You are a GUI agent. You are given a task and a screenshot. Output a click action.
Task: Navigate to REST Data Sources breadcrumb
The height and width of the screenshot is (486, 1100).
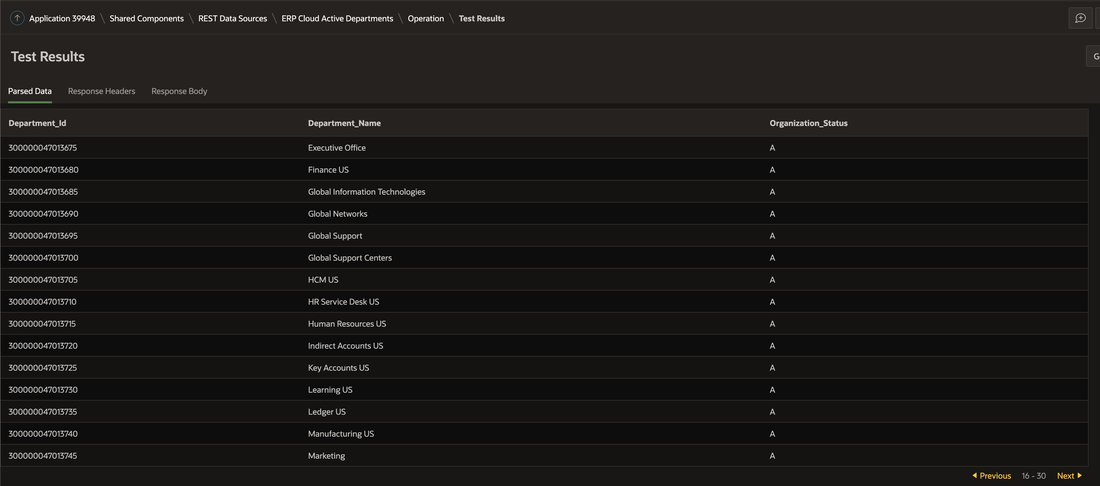[x=232, y=19]
